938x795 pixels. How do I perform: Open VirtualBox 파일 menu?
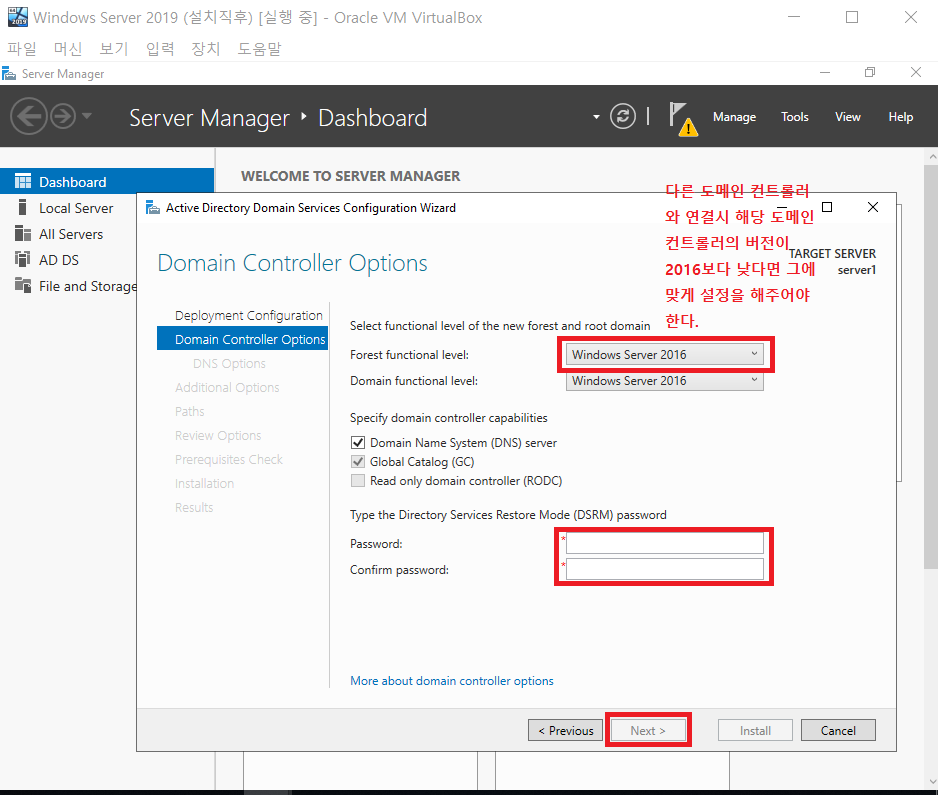[x=22, y=48]
